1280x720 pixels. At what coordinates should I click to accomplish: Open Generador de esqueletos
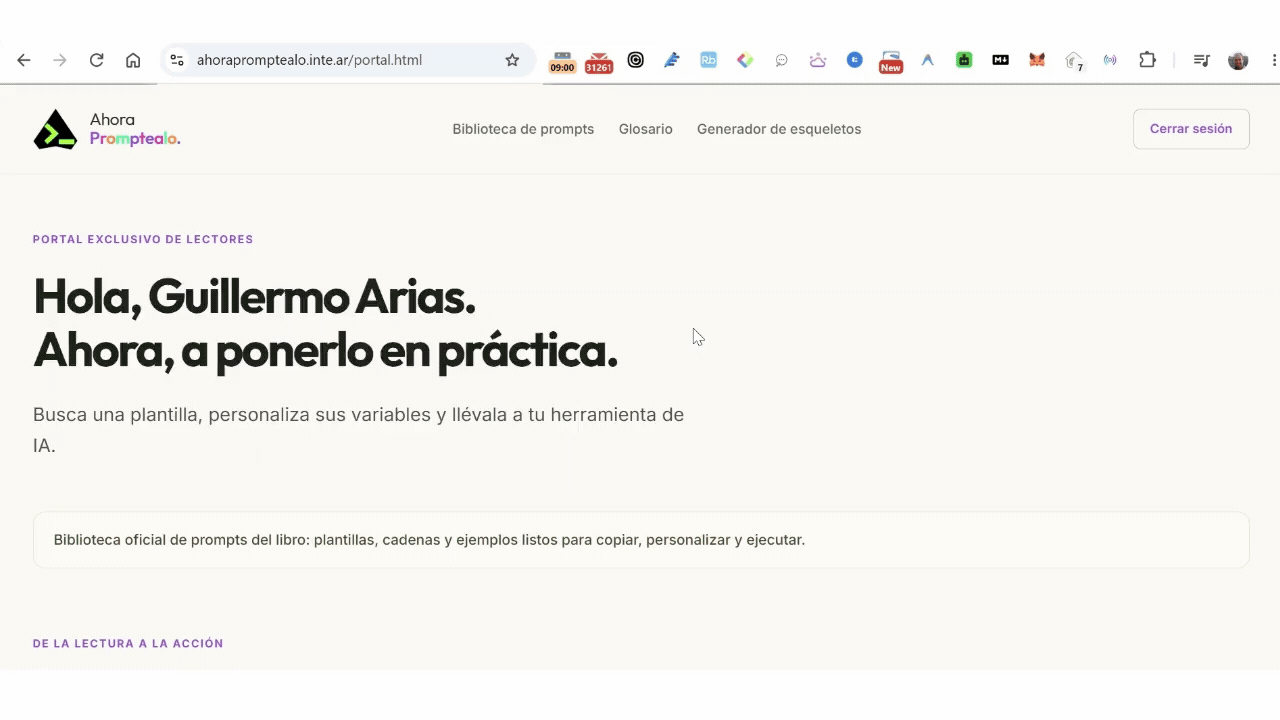(x=779, y=129)
